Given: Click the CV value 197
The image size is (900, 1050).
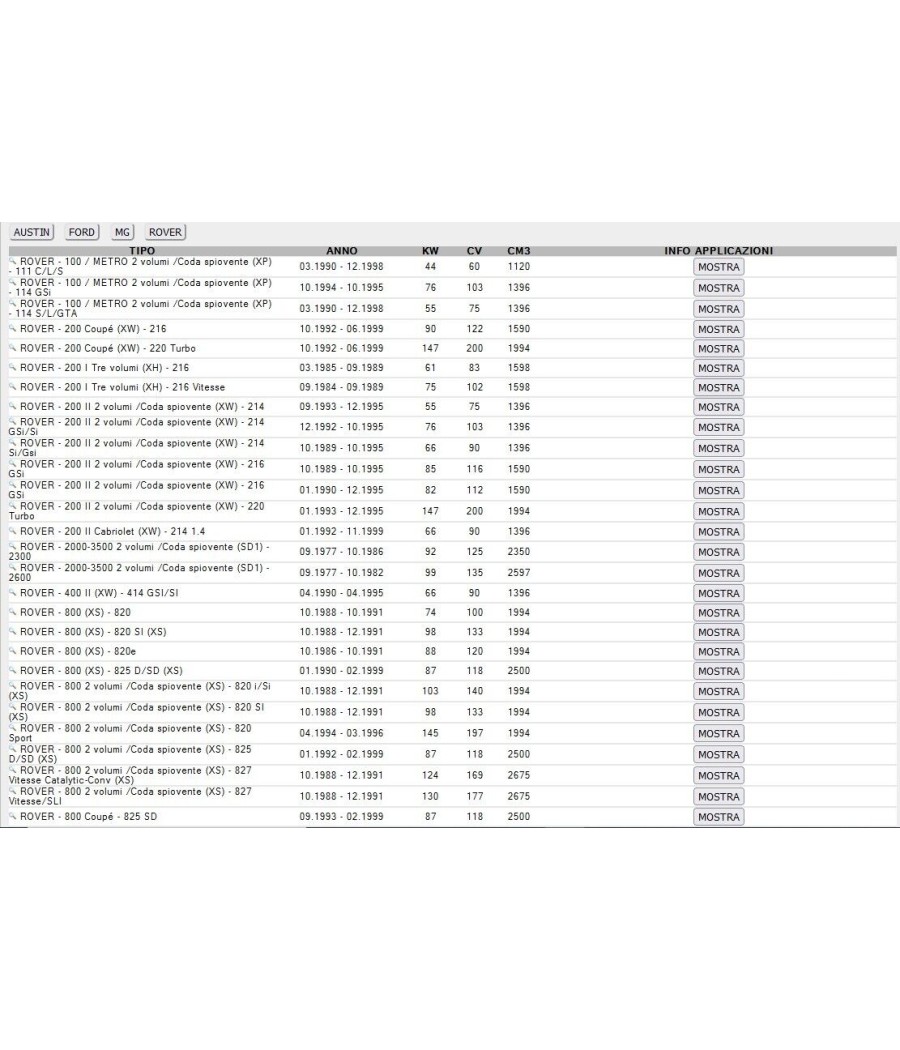Looking at the screenshot, I should tap(474, 733).
